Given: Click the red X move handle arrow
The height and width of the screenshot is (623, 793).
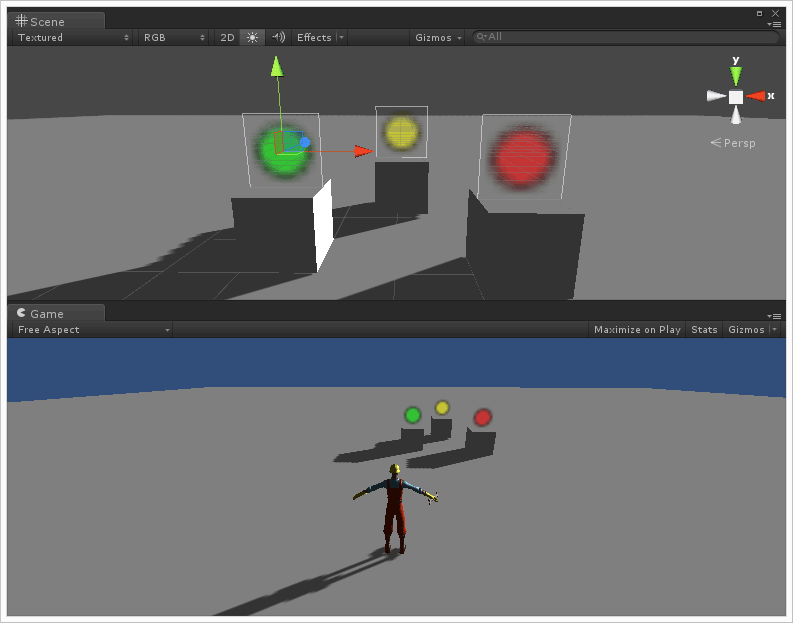Looking at the screenshot, I should [x=364, y=151].
